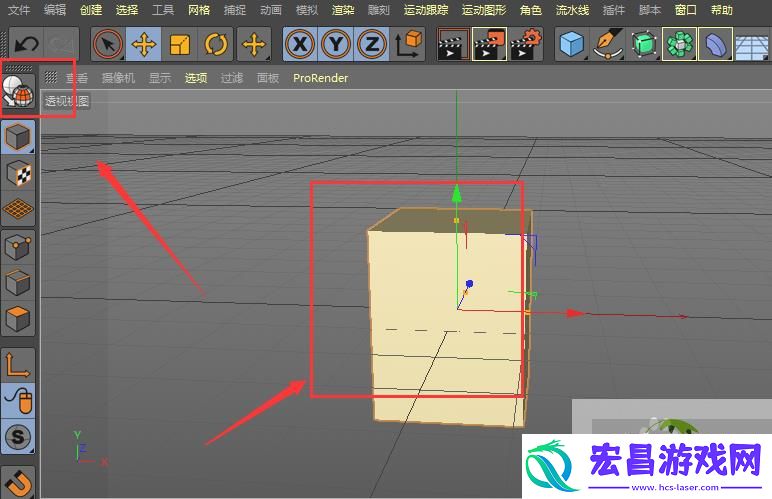Select the live selection cursor tool
The image size is (772, 499).
click(x=108, y=45)
